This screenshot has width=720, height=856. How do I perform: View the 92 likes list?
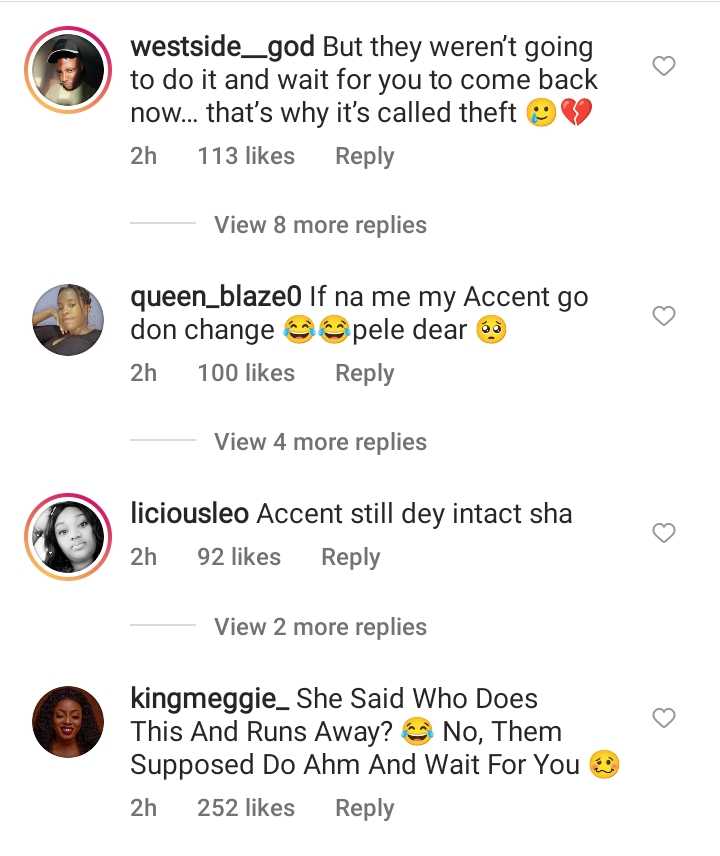[239, 557]
